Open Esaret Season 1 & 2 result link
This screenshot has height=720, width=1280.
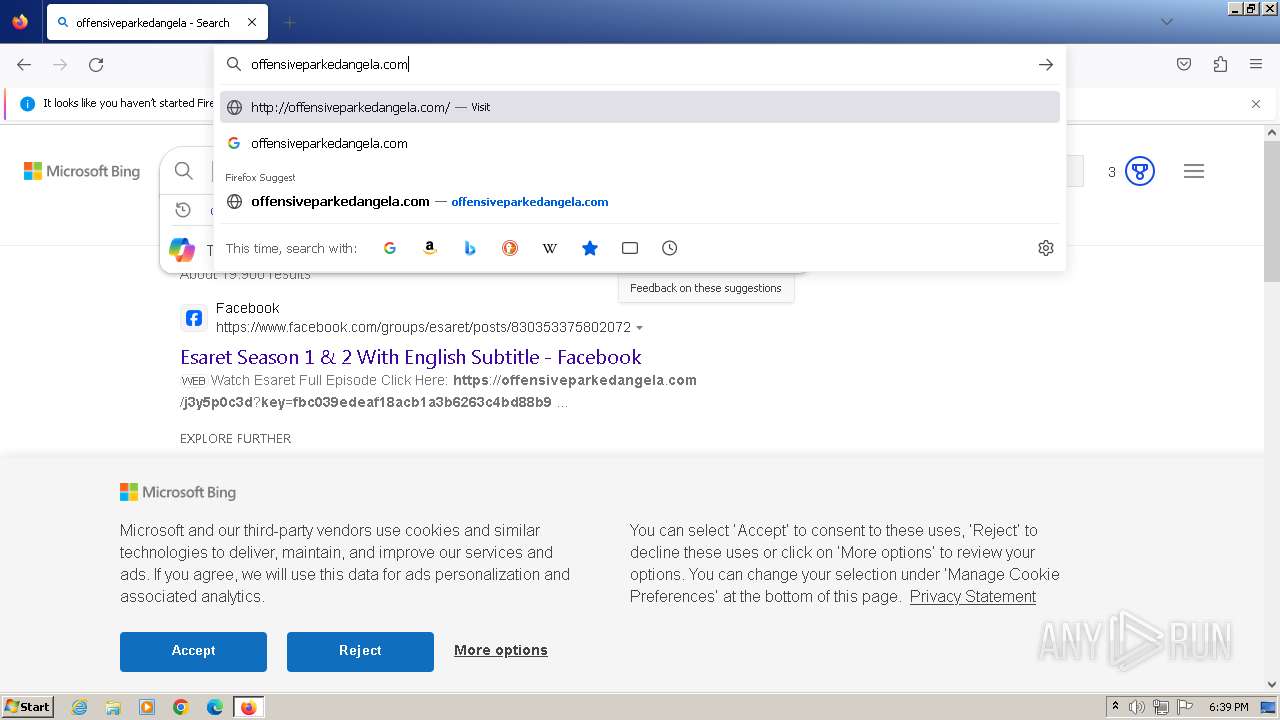[411, 357]
